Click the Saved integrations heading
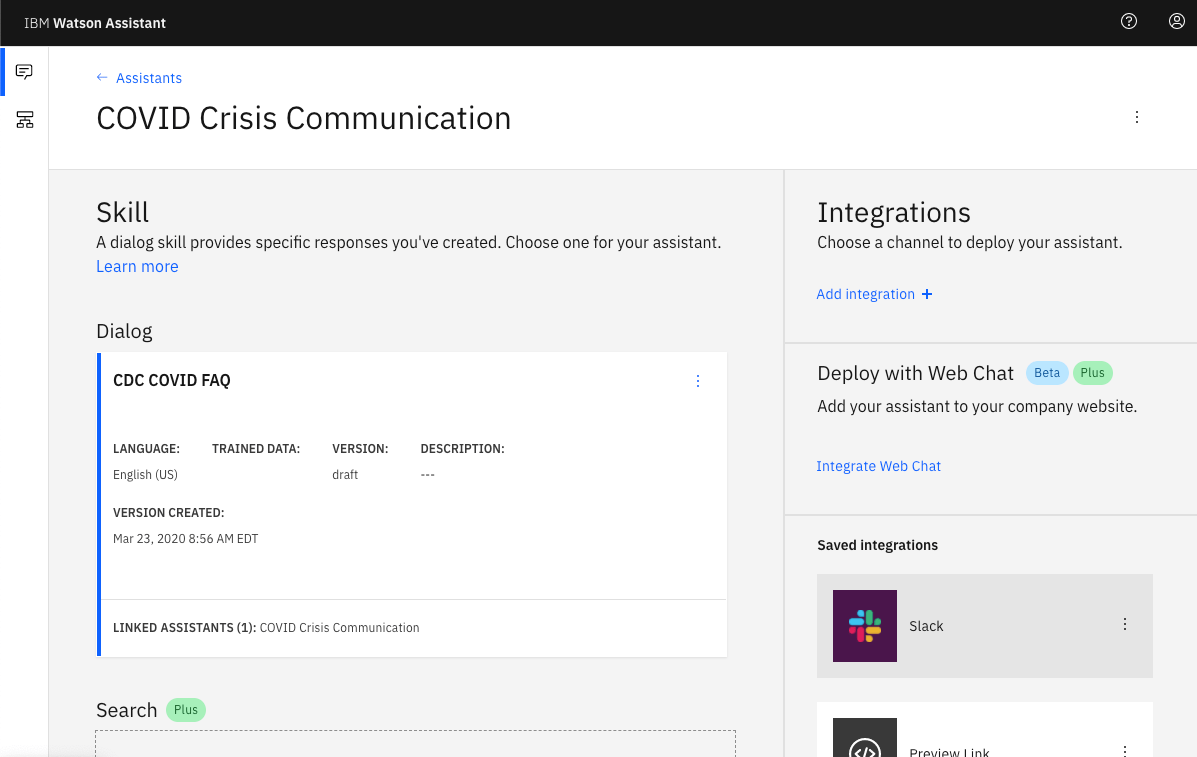 click(877, 546)
